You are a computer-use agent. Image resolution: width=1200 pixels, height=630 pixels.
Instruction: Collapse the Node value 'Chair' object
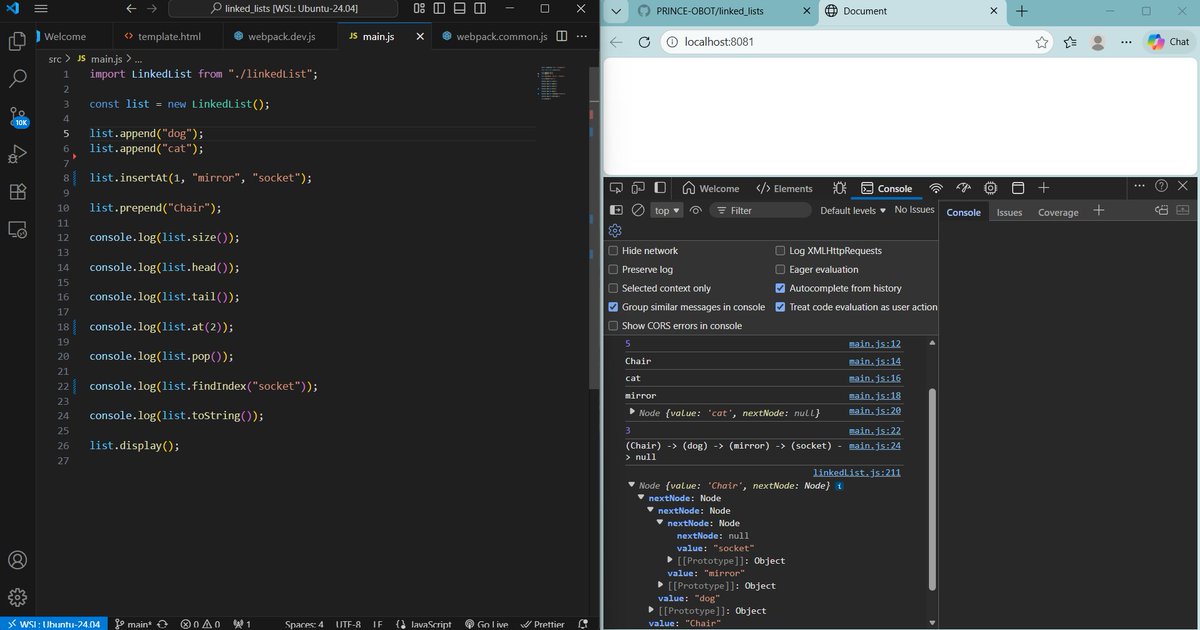coord(632,486)
